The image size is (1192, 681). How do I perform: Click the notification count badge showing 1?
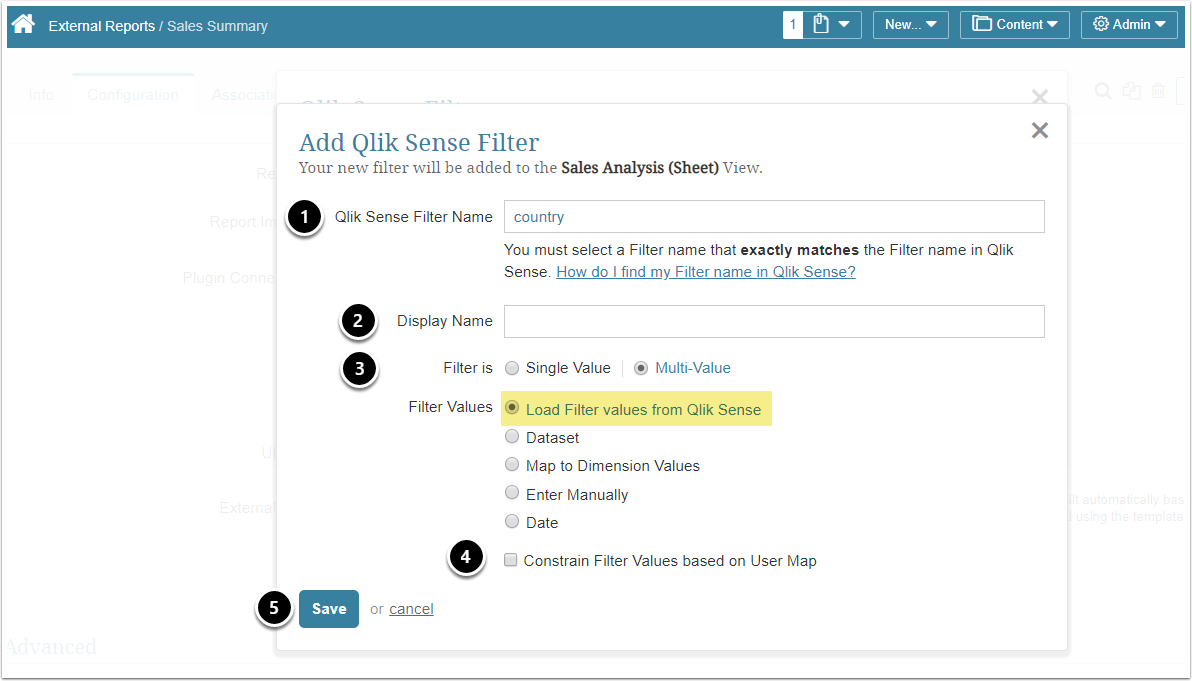[793, 24]
